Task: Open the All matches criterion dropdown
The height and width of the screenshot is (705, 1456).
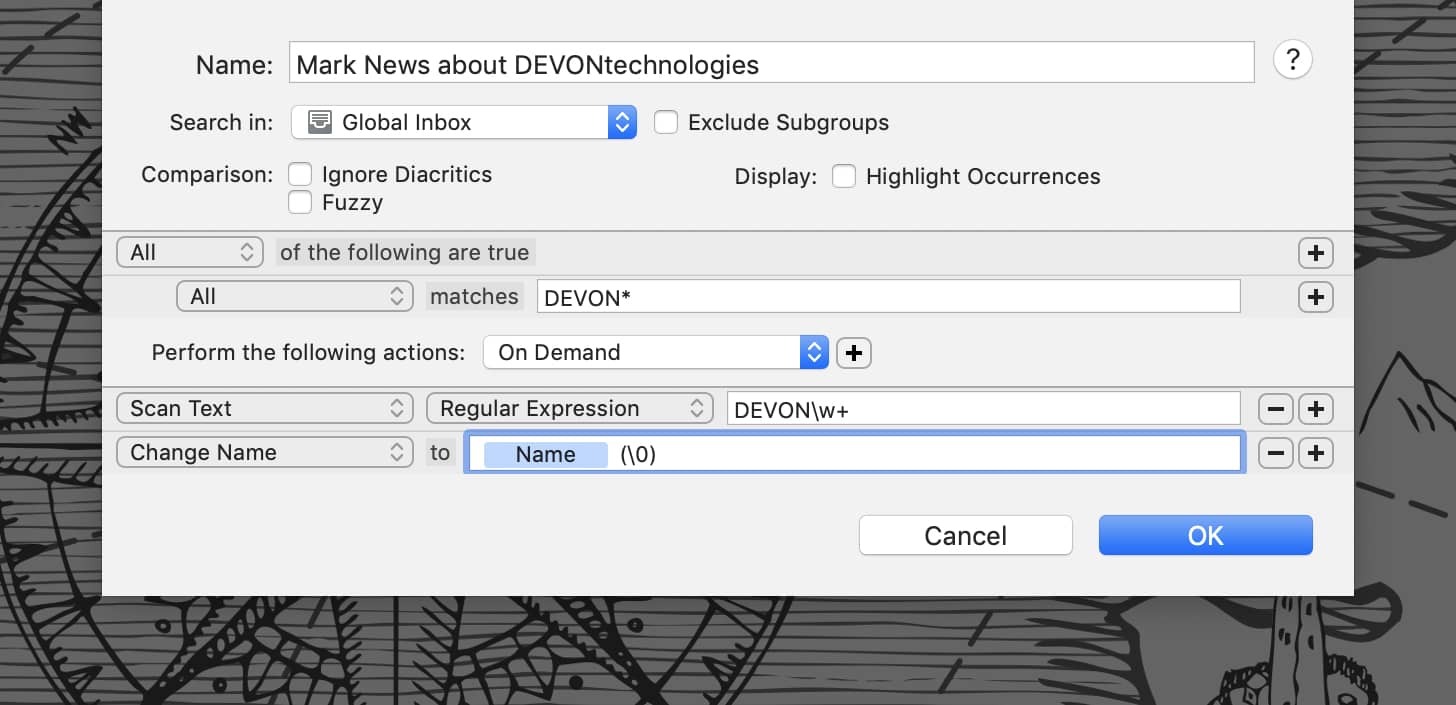Action: point(295,297)
